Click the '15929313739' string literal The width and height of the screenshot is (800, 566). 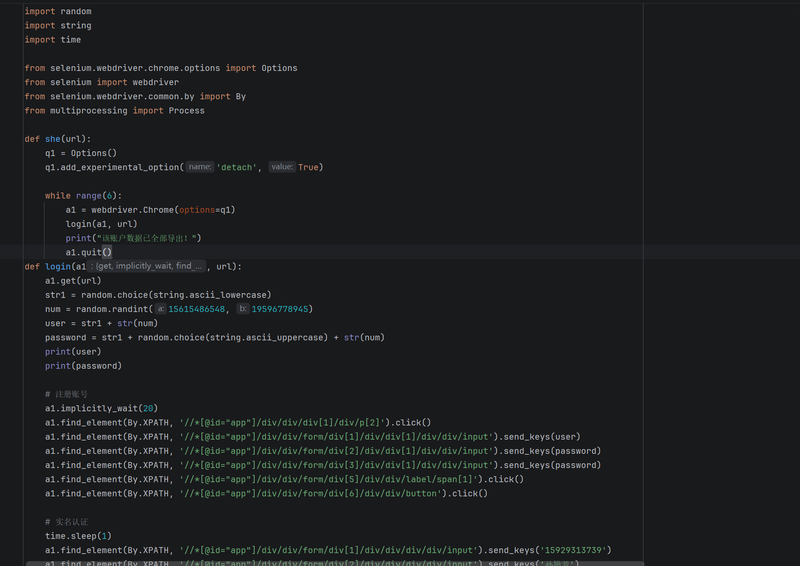coord(573,550)
